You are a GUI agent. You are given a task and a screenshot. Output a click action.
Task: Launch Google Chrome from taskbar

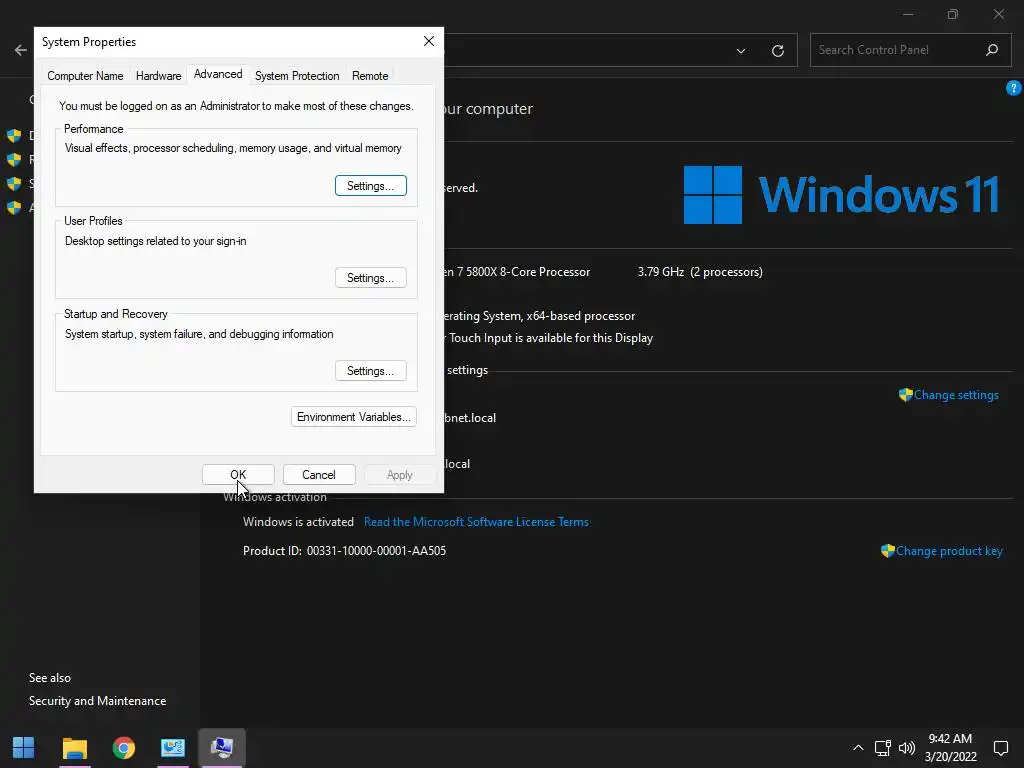point(123,747)
